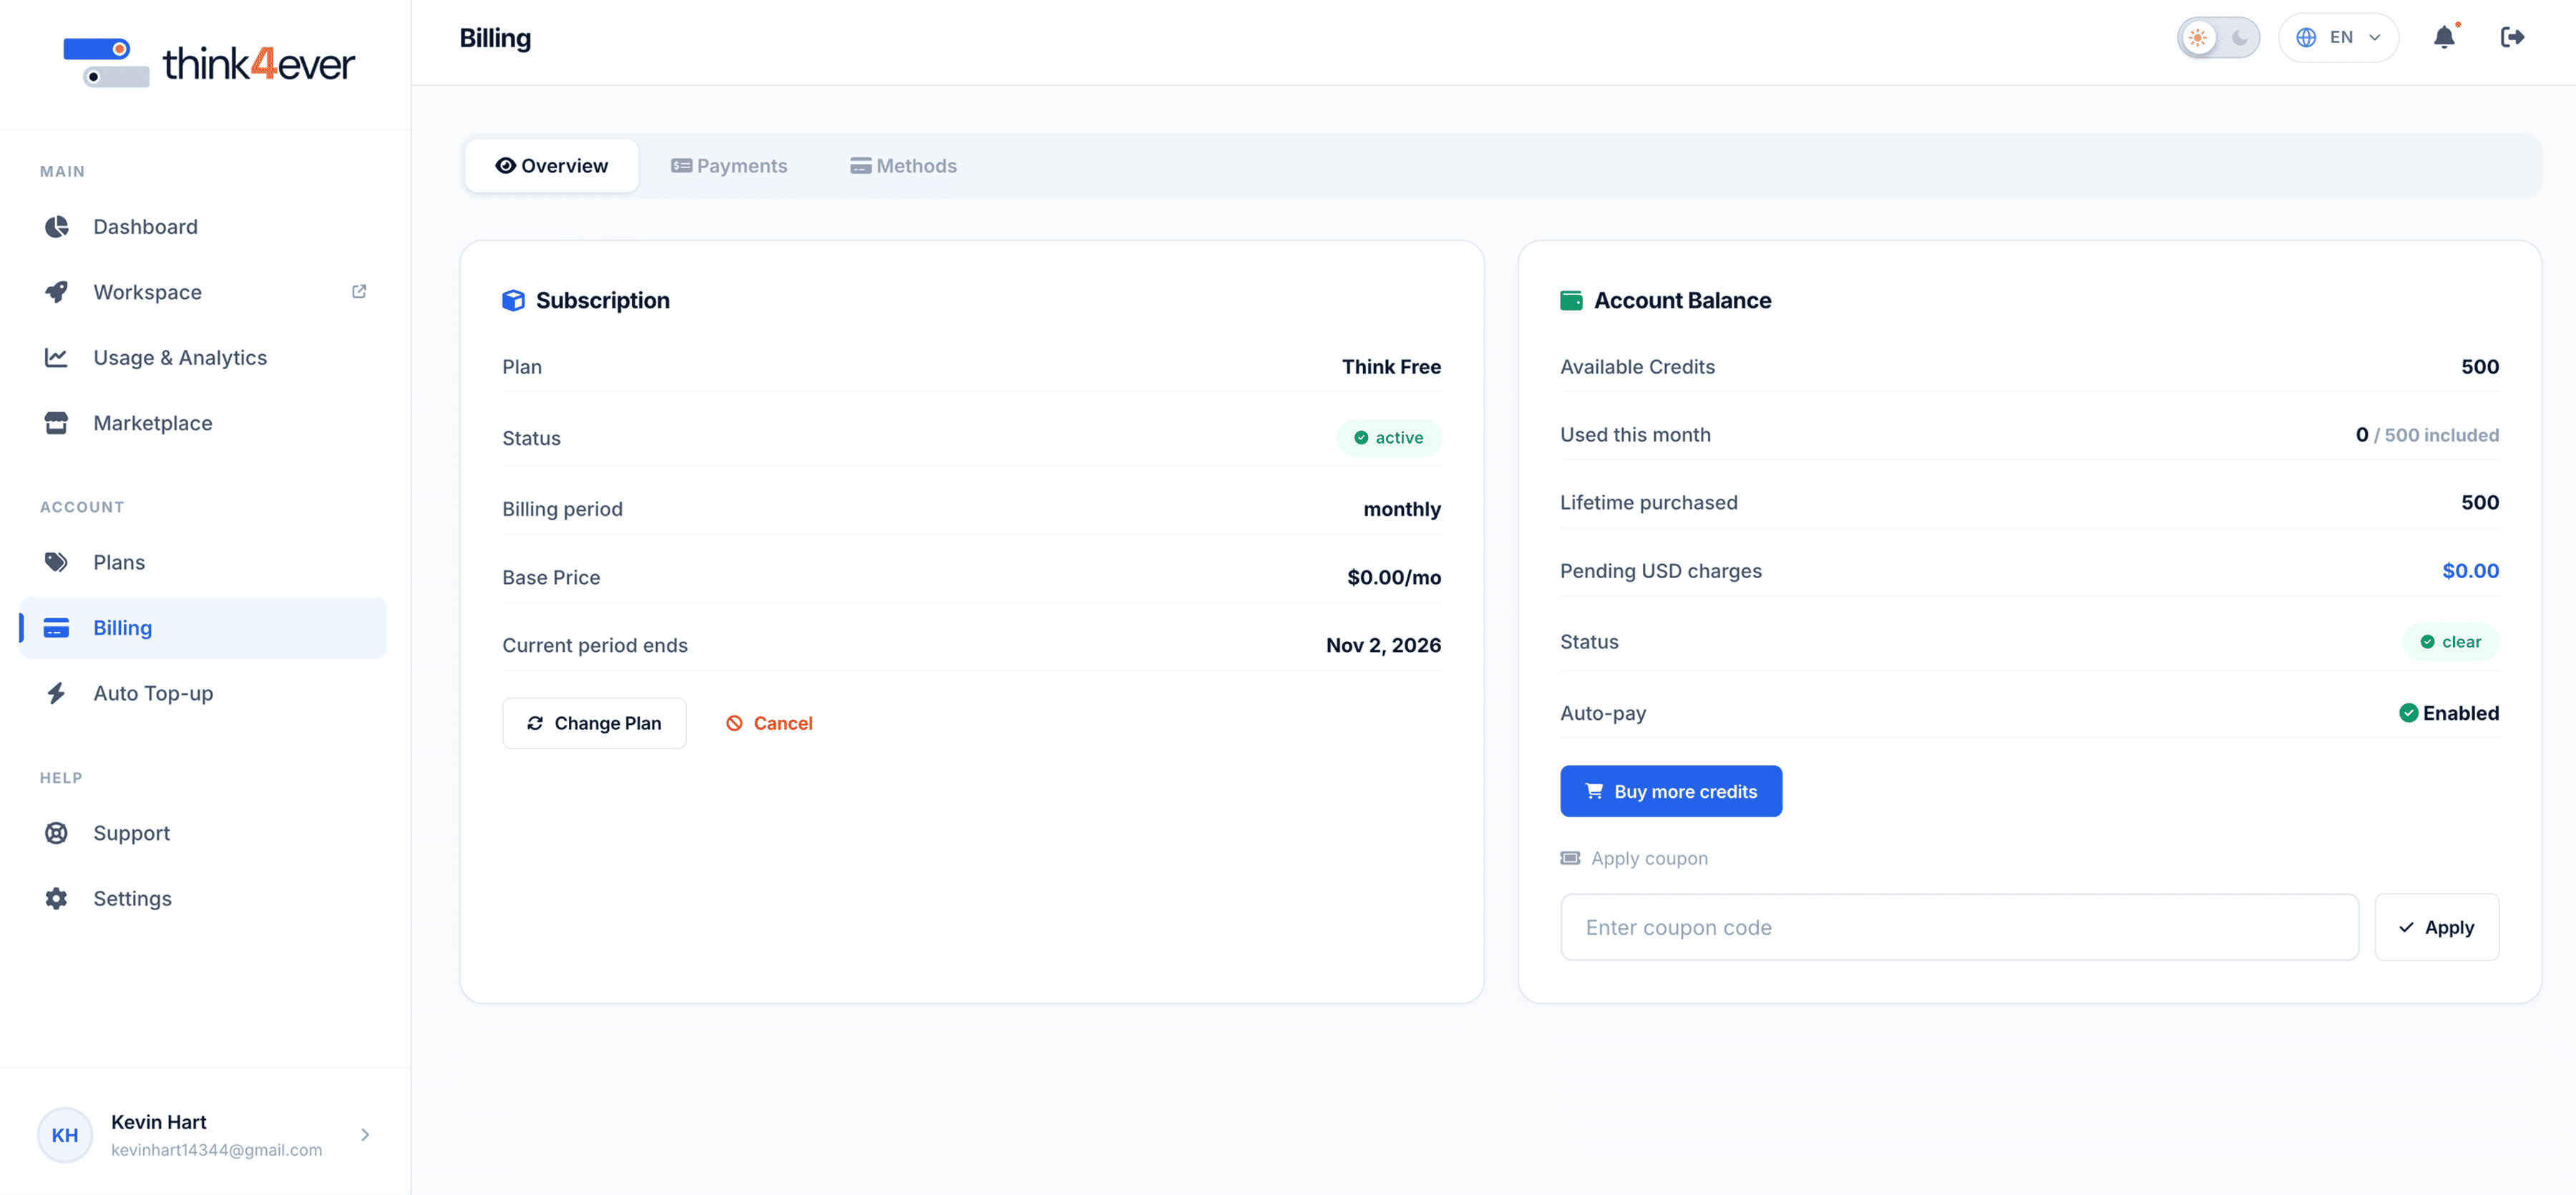
Task: Click the Settings gear icon
Action: (56, 898)
